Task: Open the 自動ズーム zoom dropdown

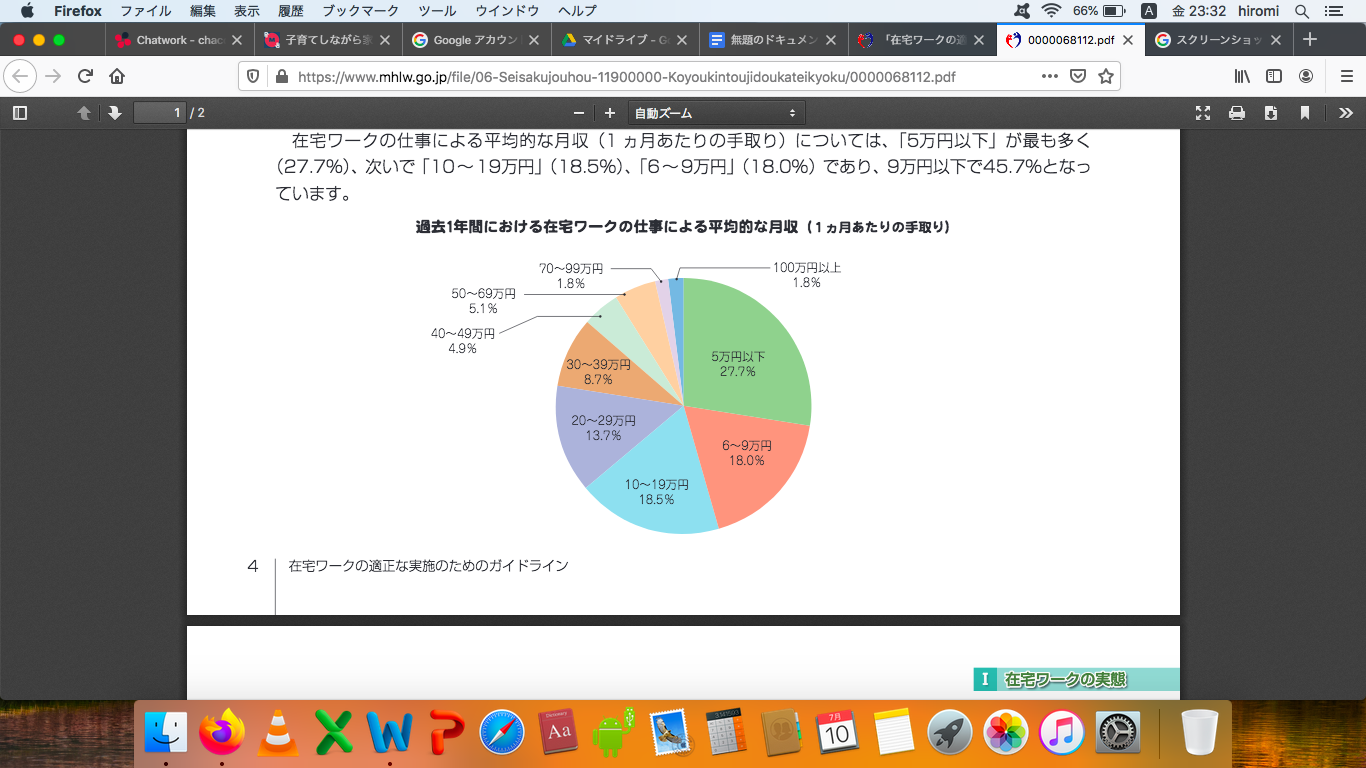Action: click(x=716, y=113)
